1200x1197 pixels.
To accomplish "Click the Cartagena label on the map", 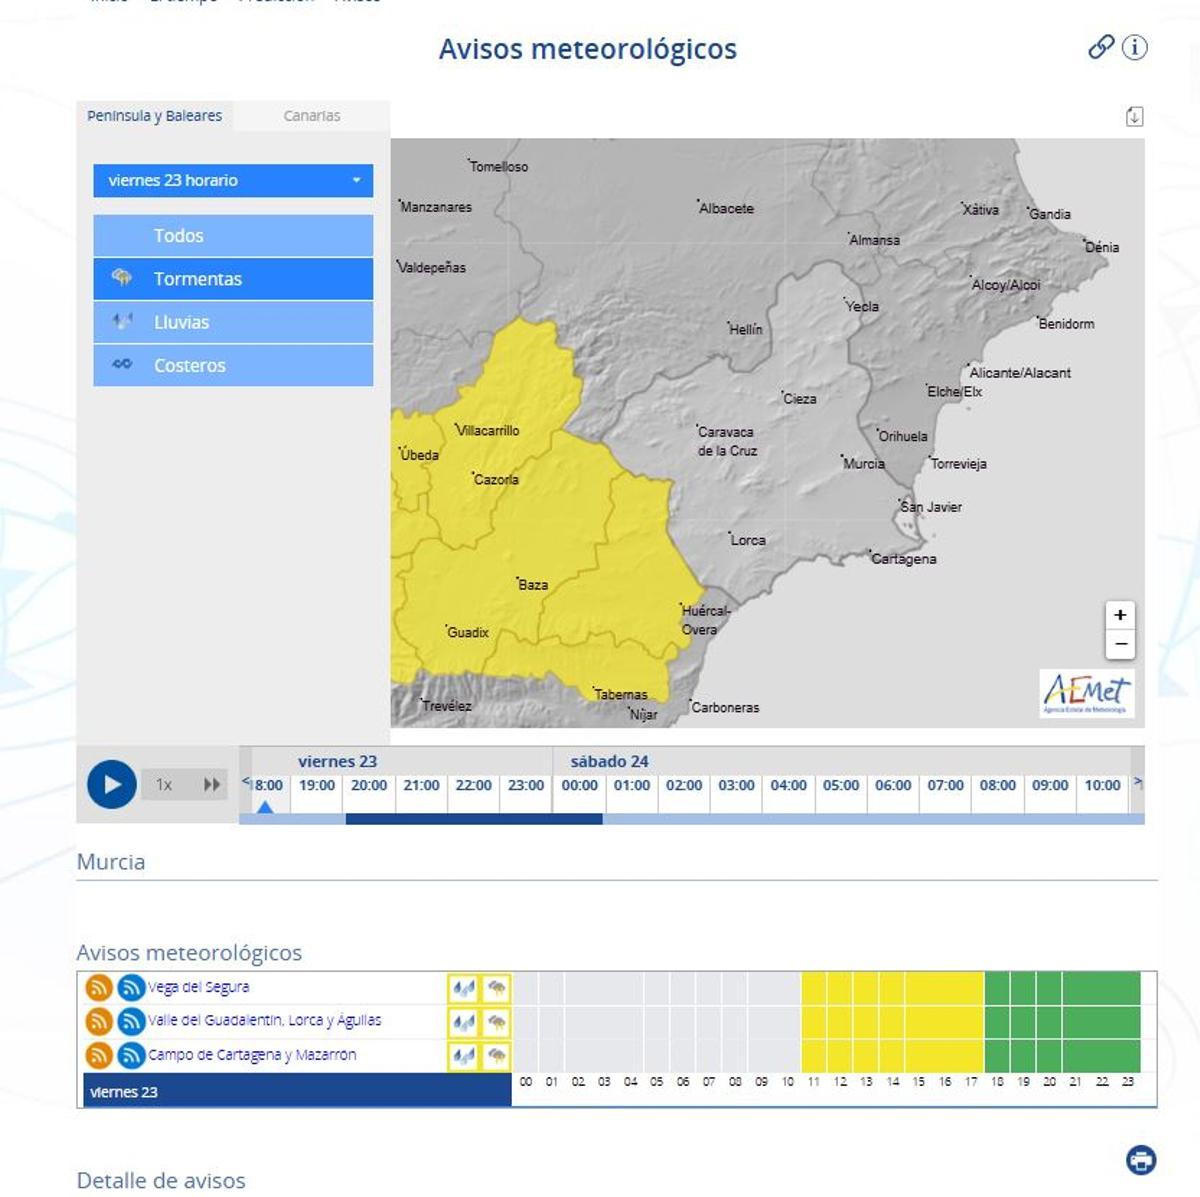I will pyautogui.click(x=903, y=559).
